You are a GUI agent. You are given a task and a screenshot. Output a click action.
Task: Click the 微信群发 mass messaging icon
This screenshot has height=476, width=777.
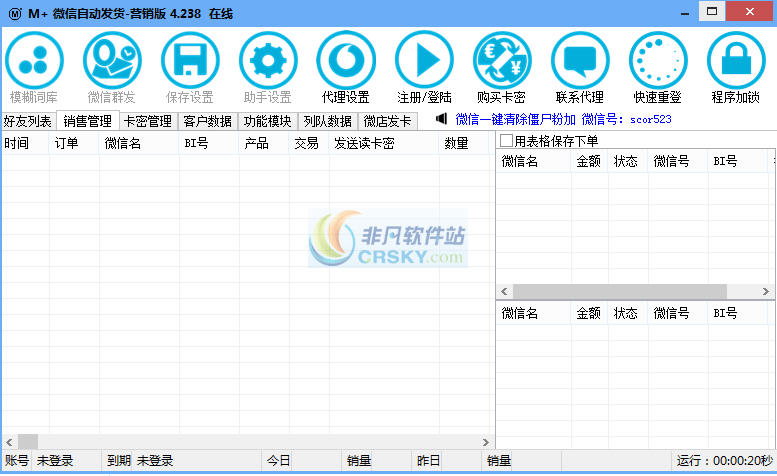coord(112,60)
